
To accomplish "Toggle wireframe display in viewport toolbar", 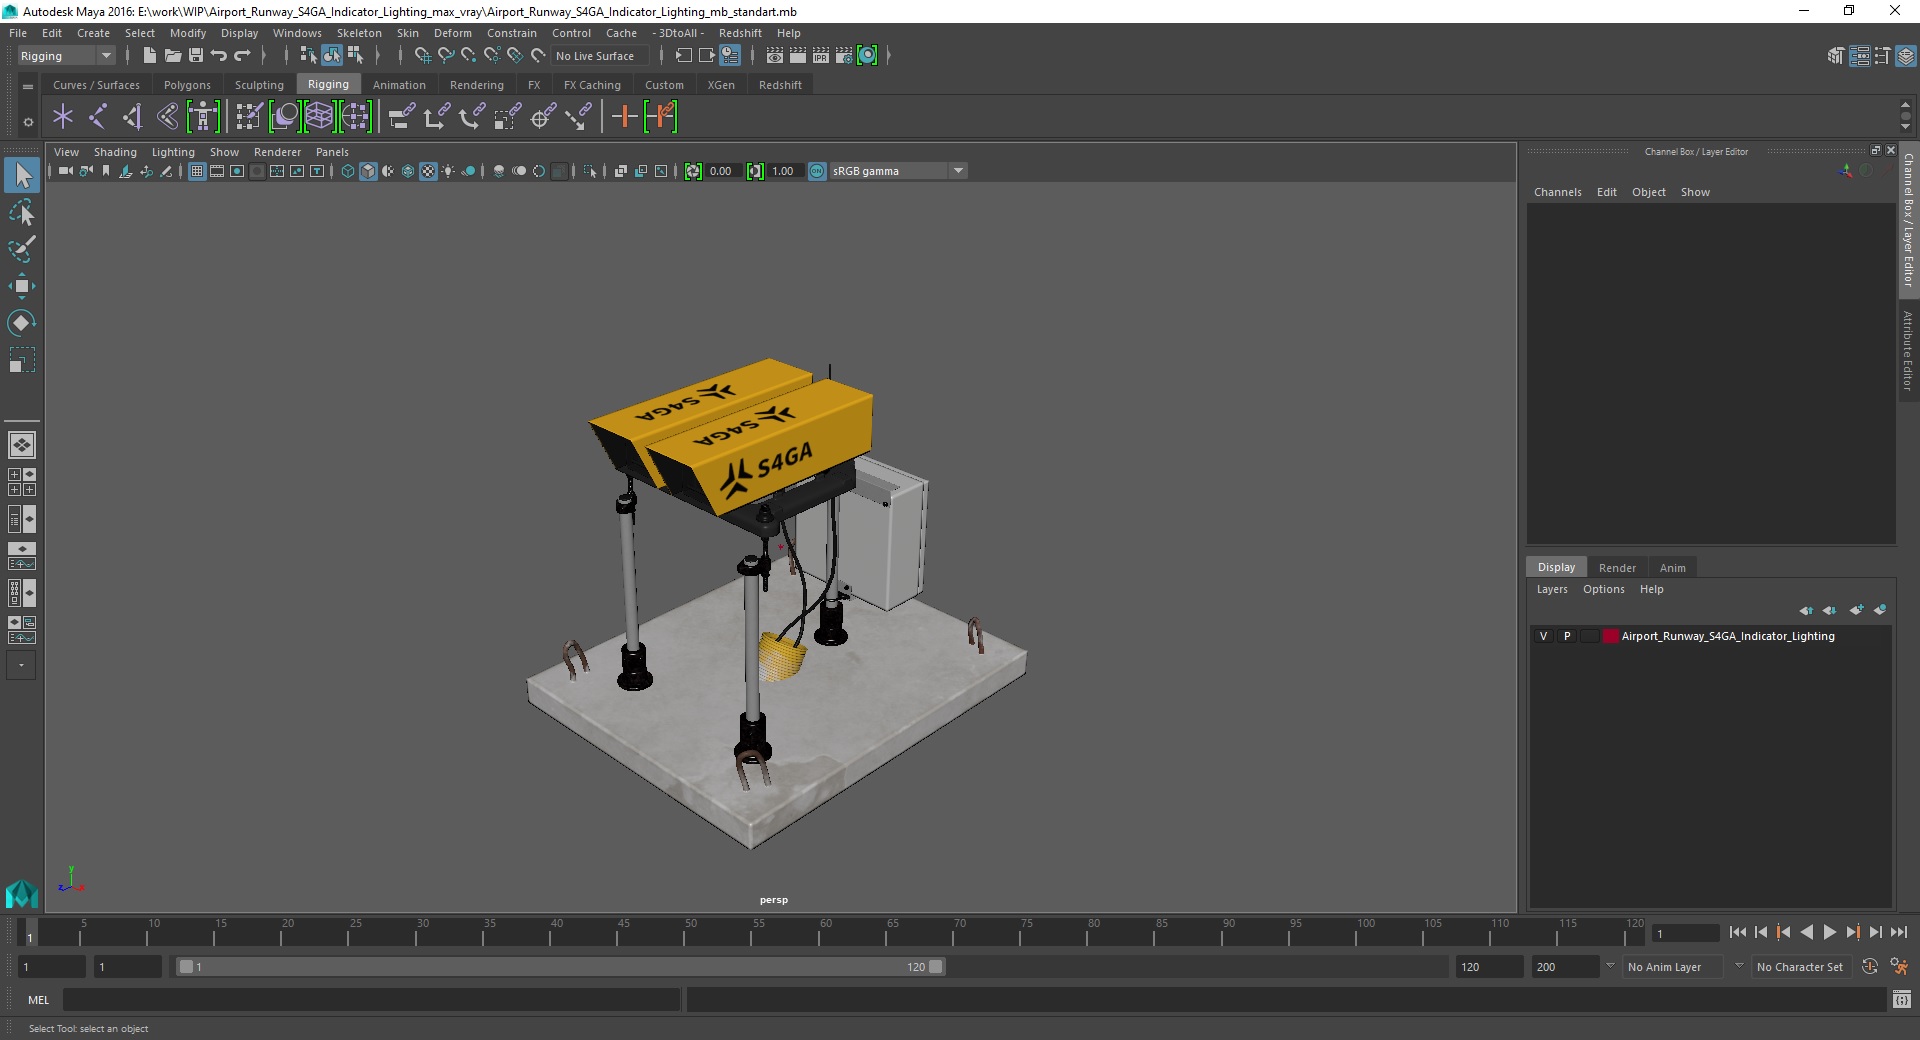I will click(348, 171).
